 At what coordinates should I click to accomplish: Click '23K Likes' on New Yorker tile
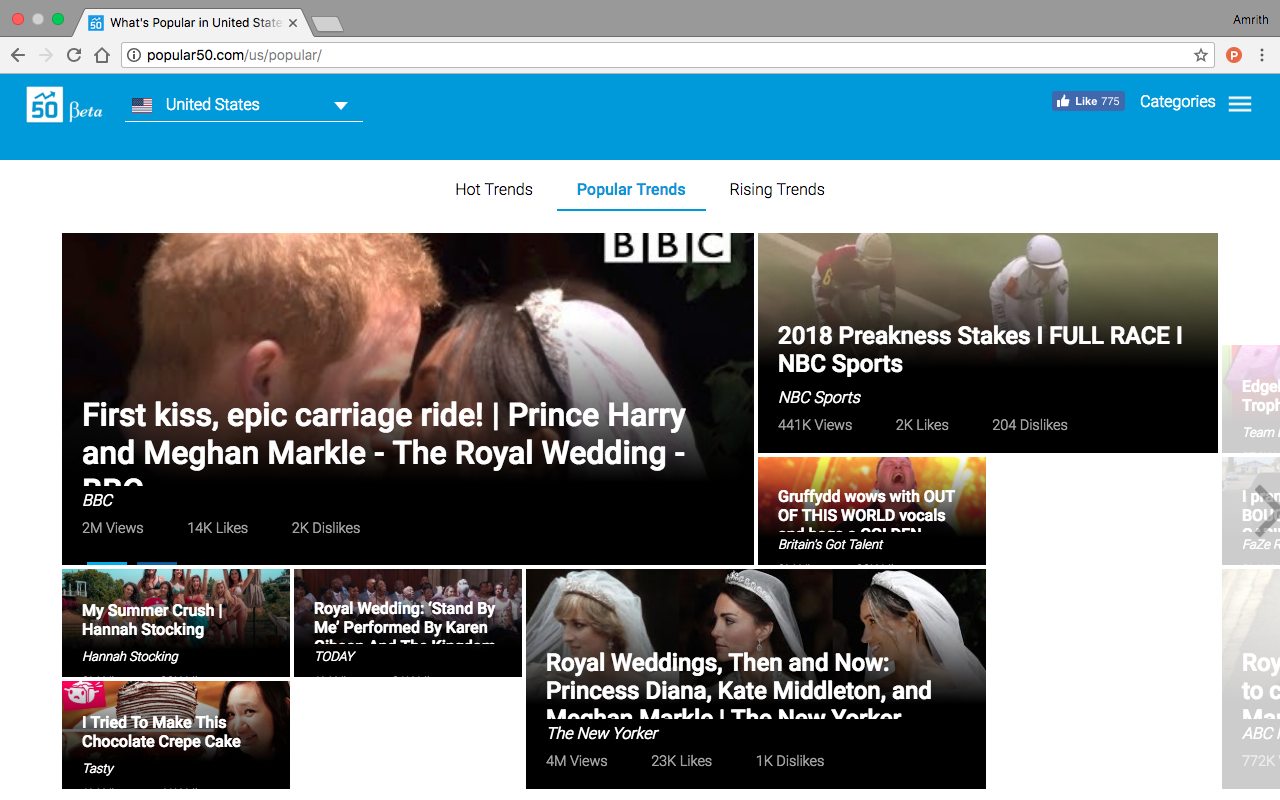point(681,761)
